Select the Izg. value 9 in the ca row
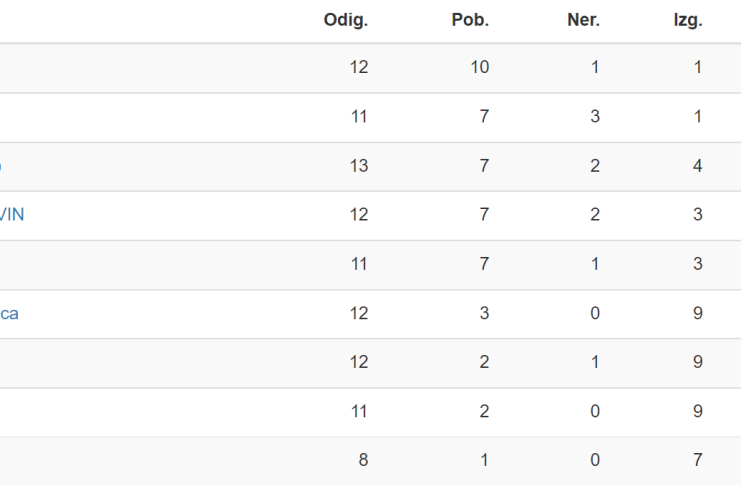Image resolution: width=741 pixels, height=486 pixels. [698, 313]
